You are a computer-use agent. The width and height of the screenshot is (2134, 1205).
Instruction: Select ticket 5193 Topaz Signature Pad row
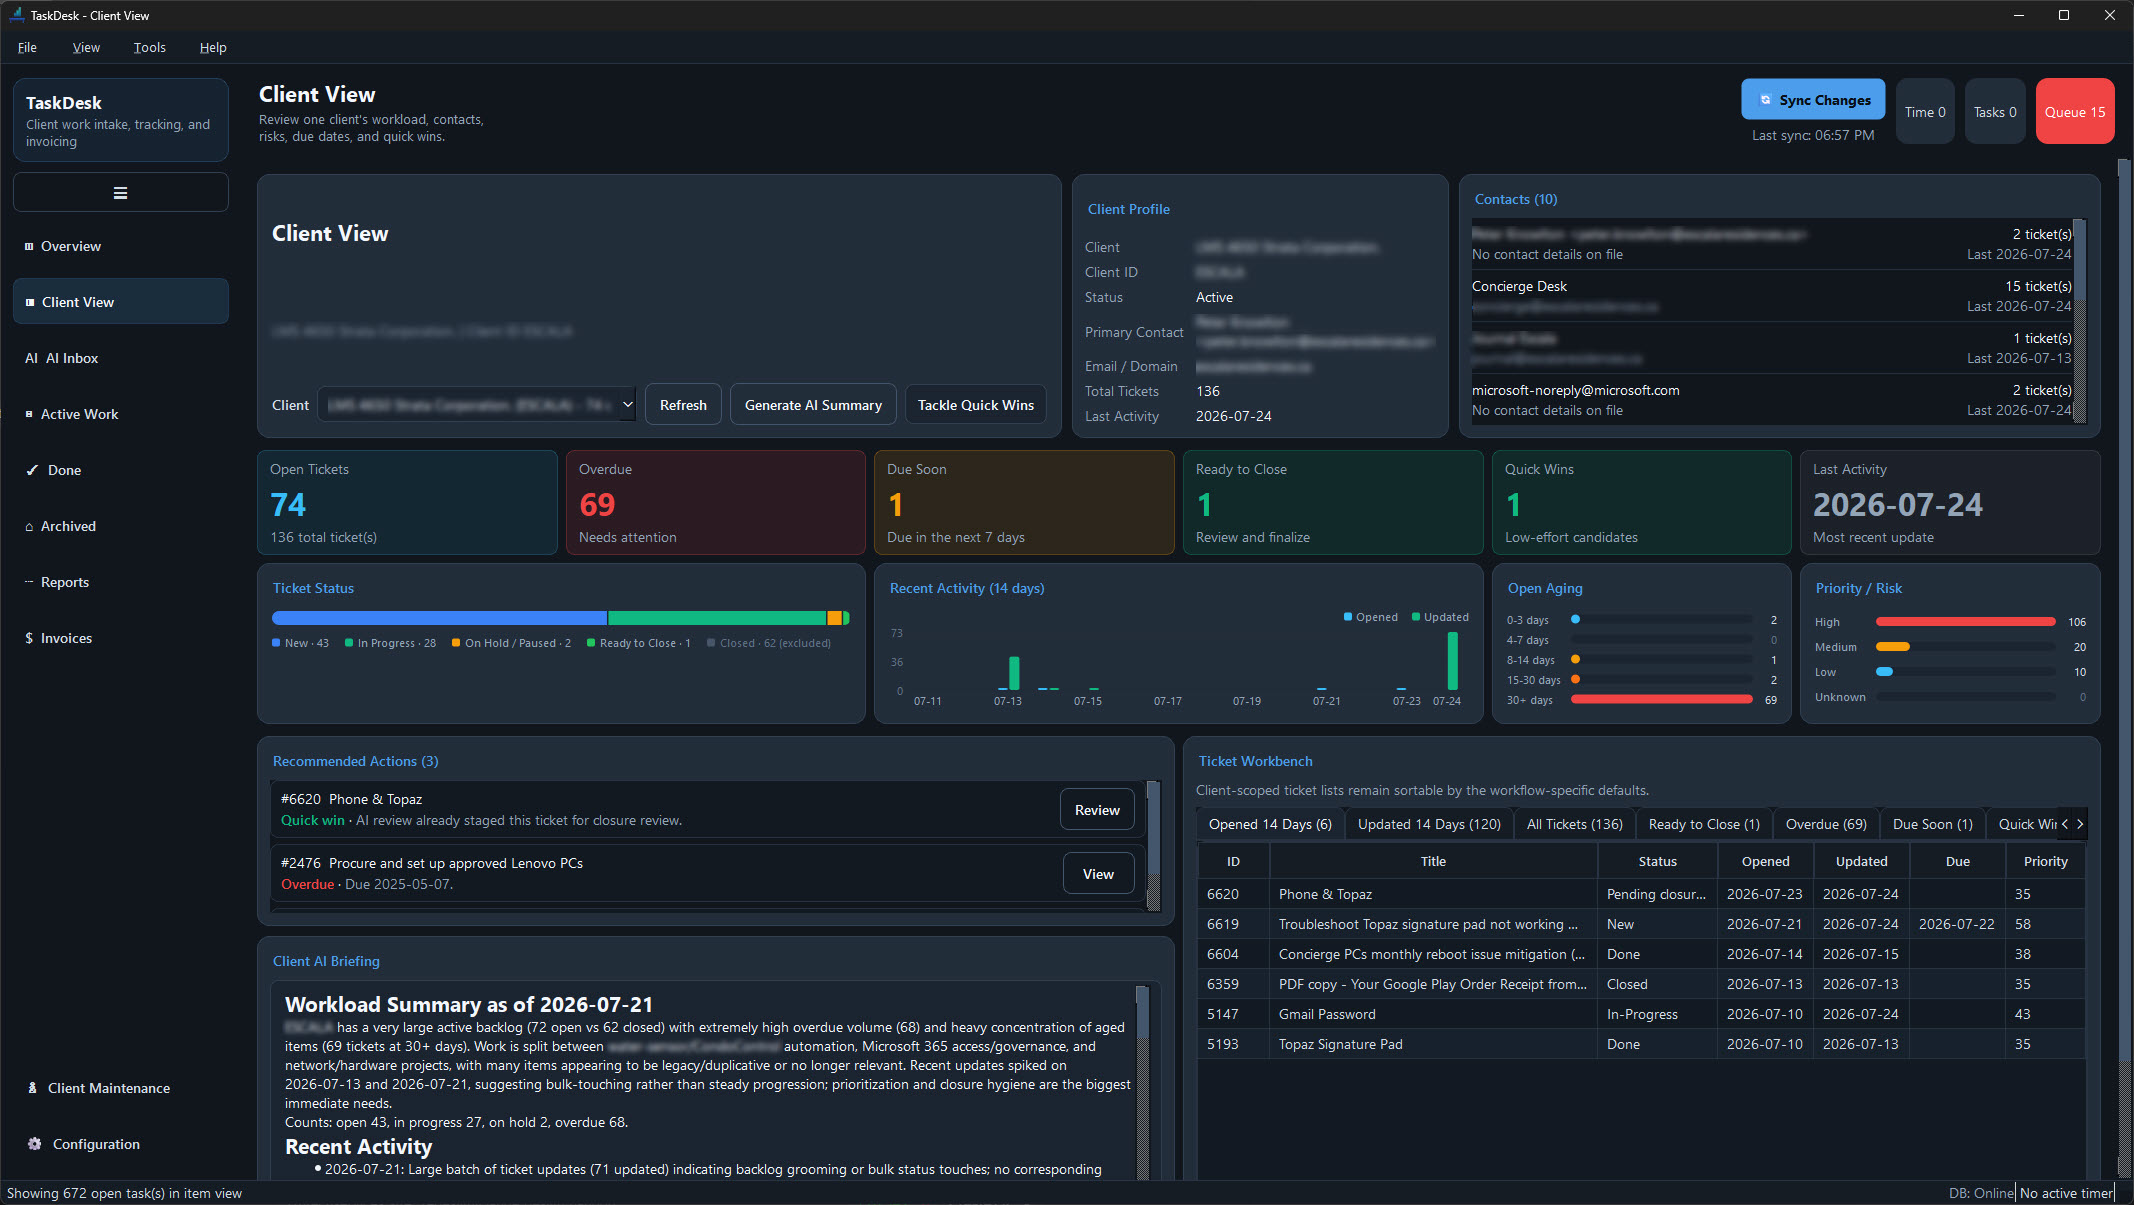(x=1641, y=1045)
